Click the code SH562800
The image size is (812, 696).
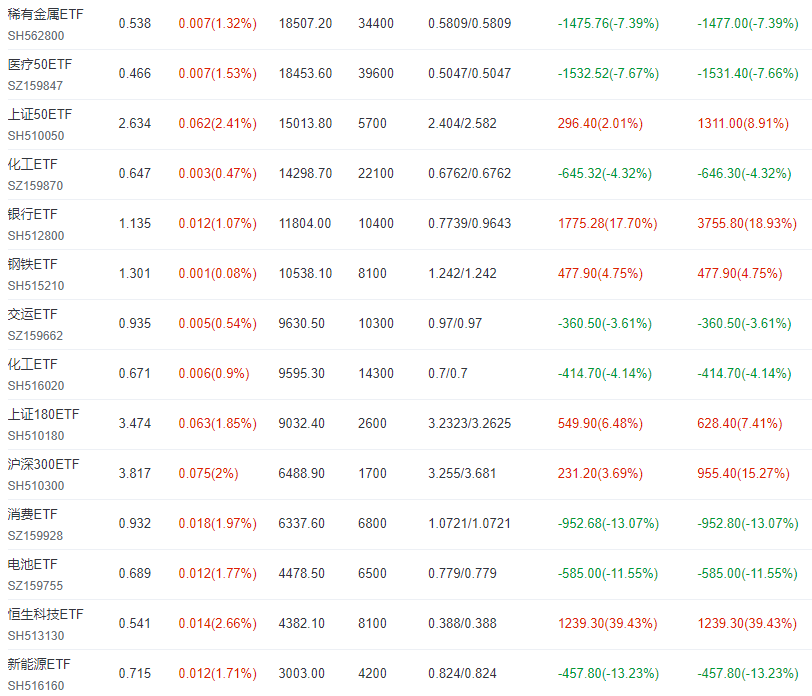pyautogui.click(x=36, y=36)
